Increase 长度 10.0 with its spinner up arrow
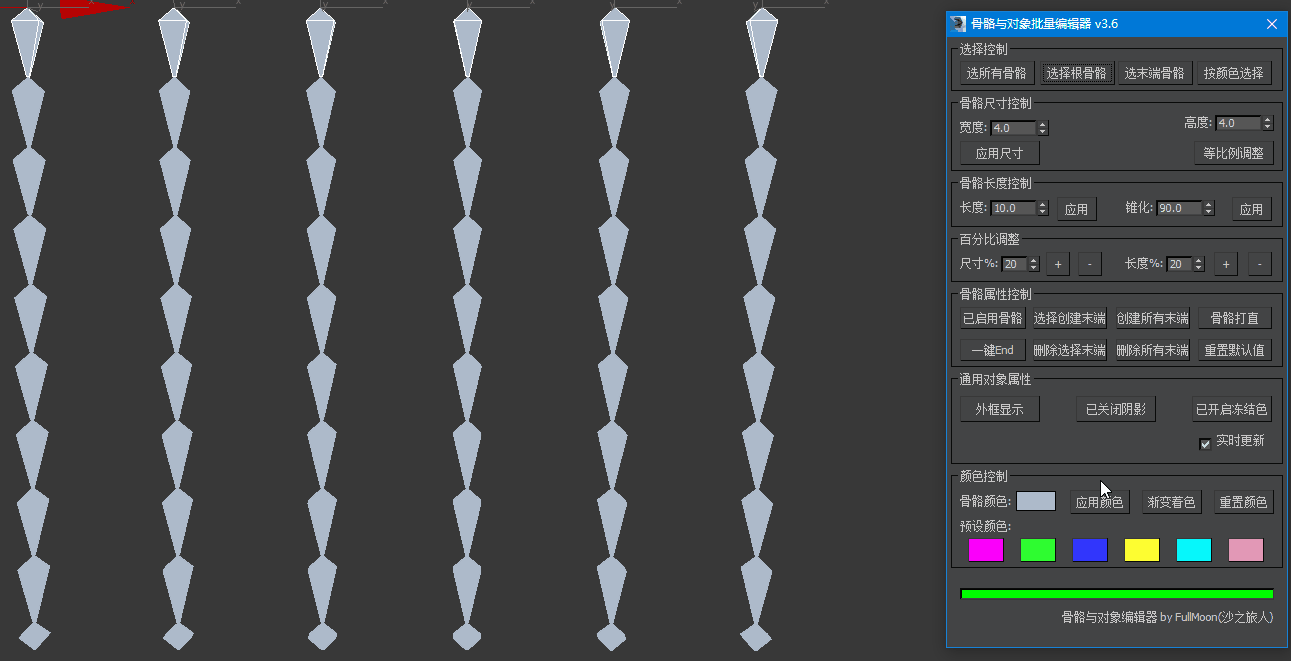 coord(1043,205)
